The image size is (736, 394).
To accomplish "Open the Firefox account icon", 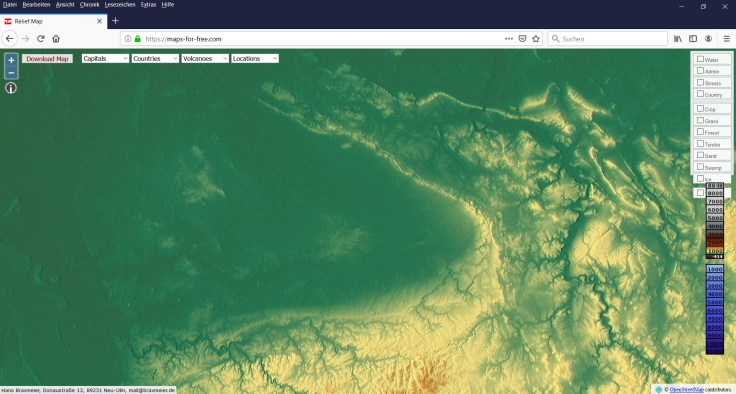I will pyautogui.click(x=708, y=39).
